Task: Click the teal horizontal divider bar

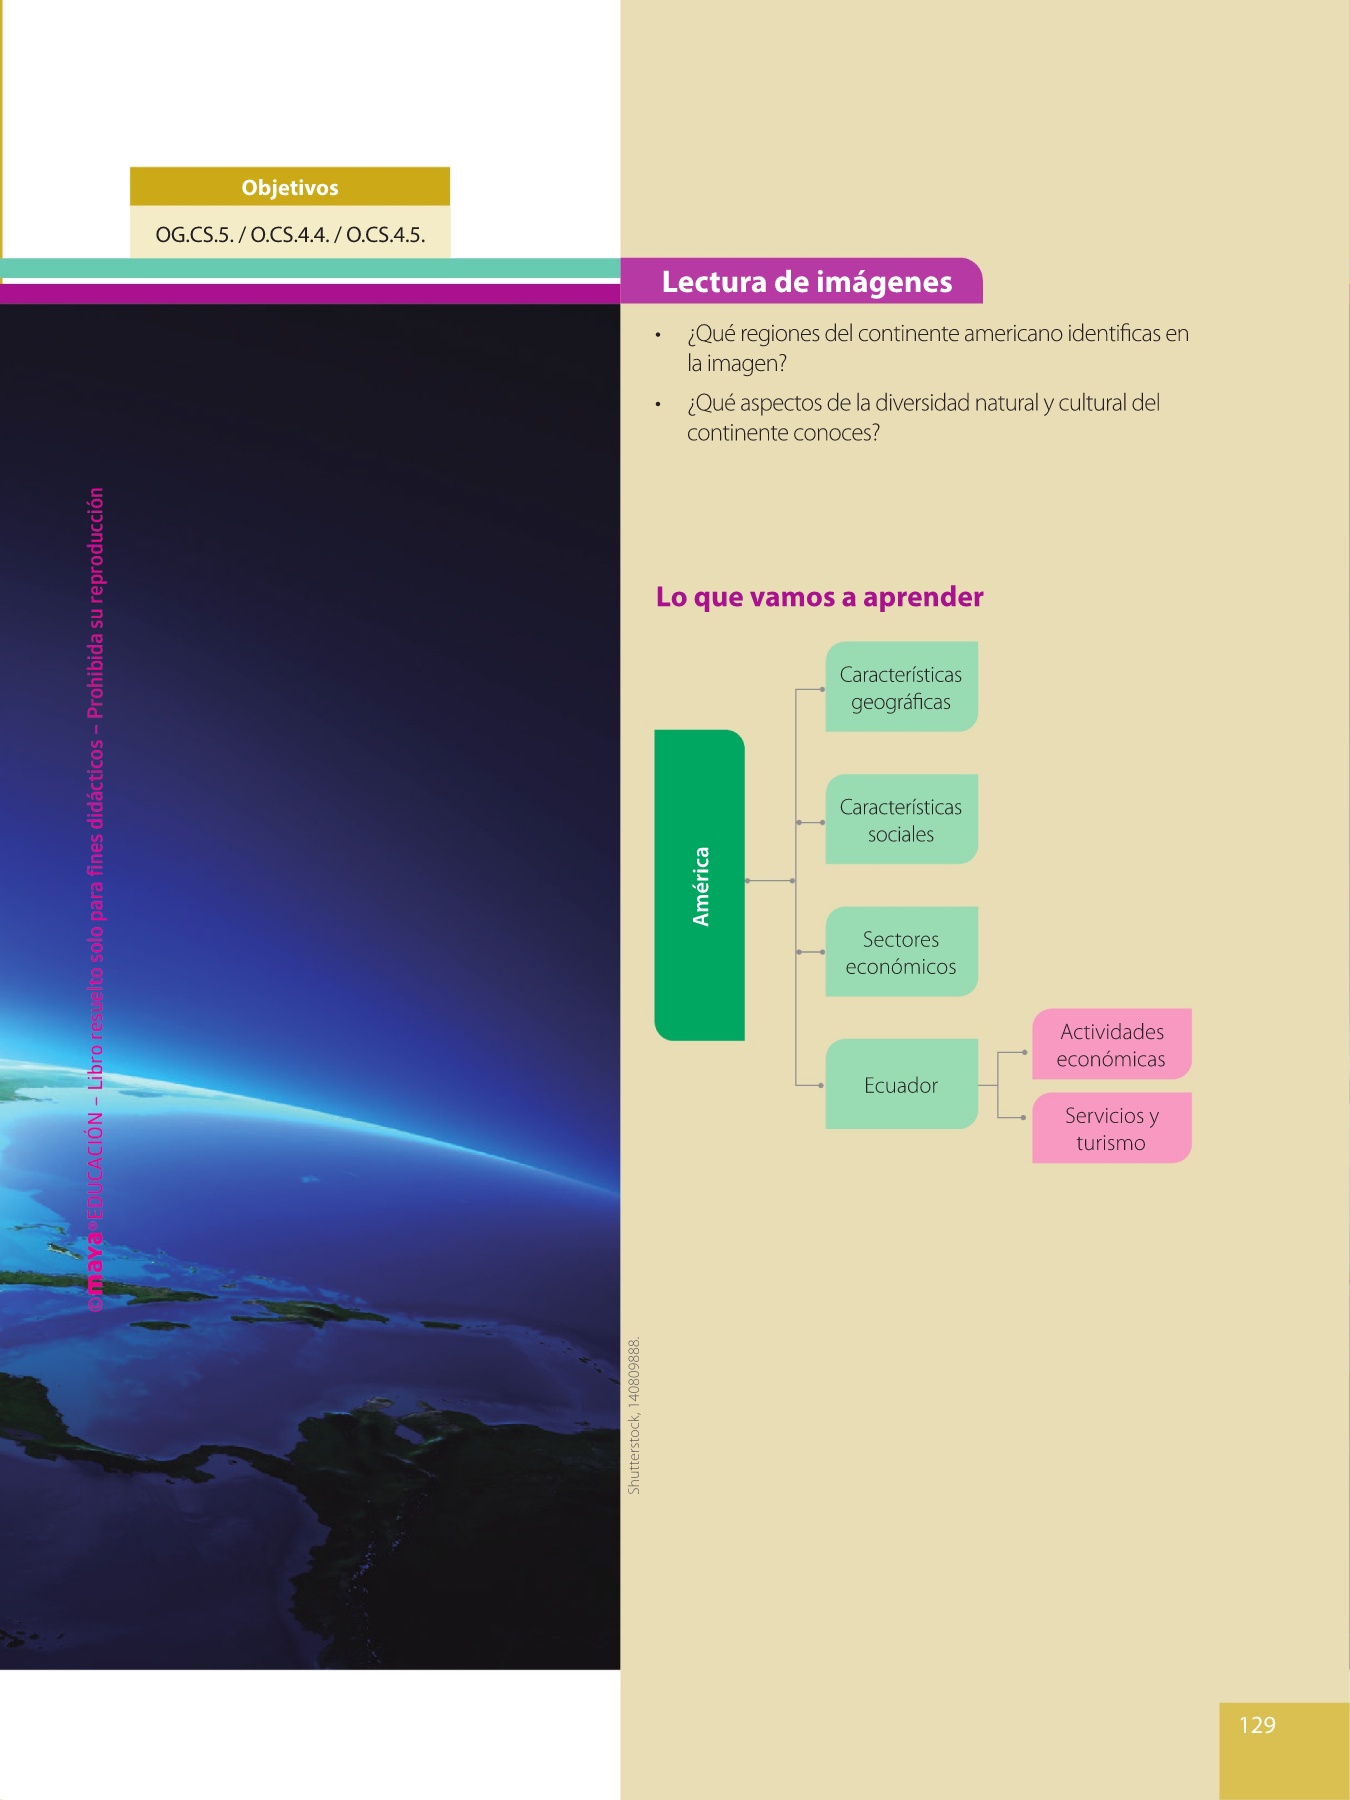Action: (310, 268)
